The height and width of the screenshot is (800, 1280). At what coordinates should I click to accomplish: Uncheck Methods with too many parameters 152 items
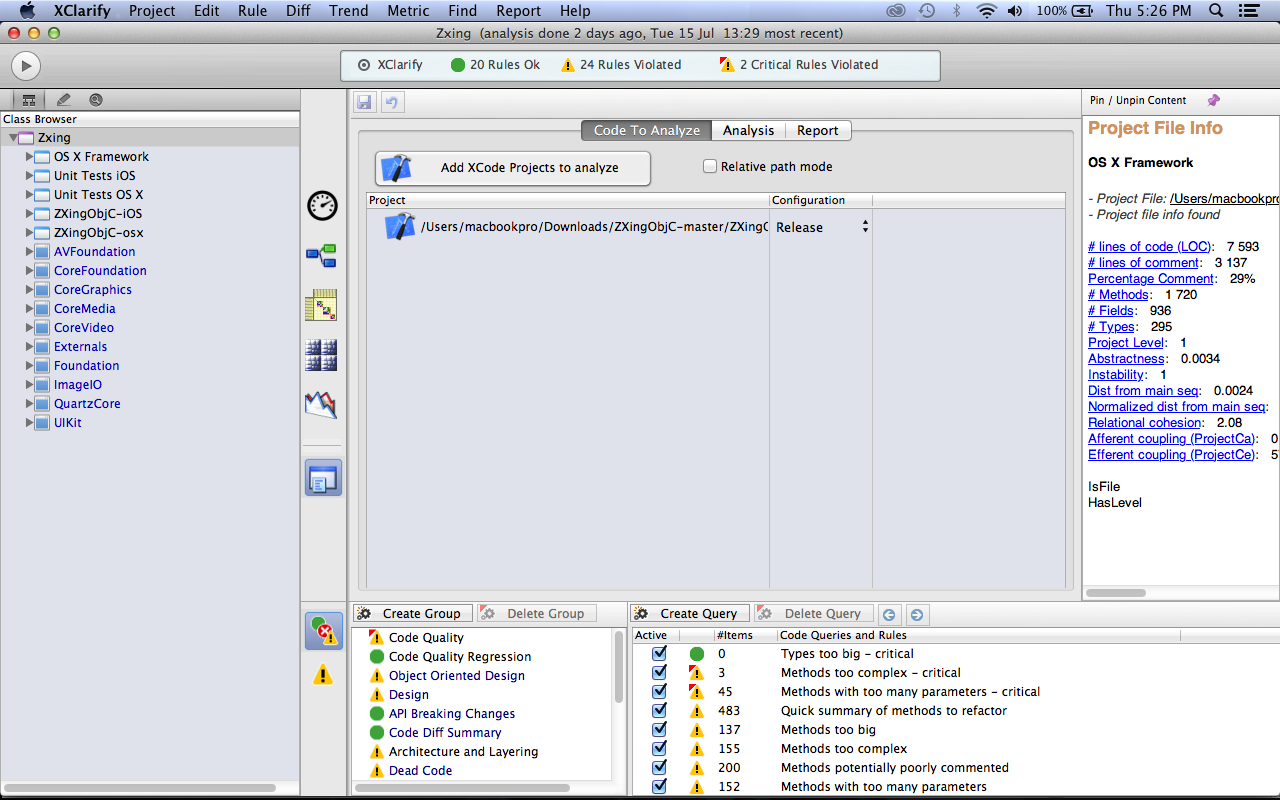[x=659, y=786]
